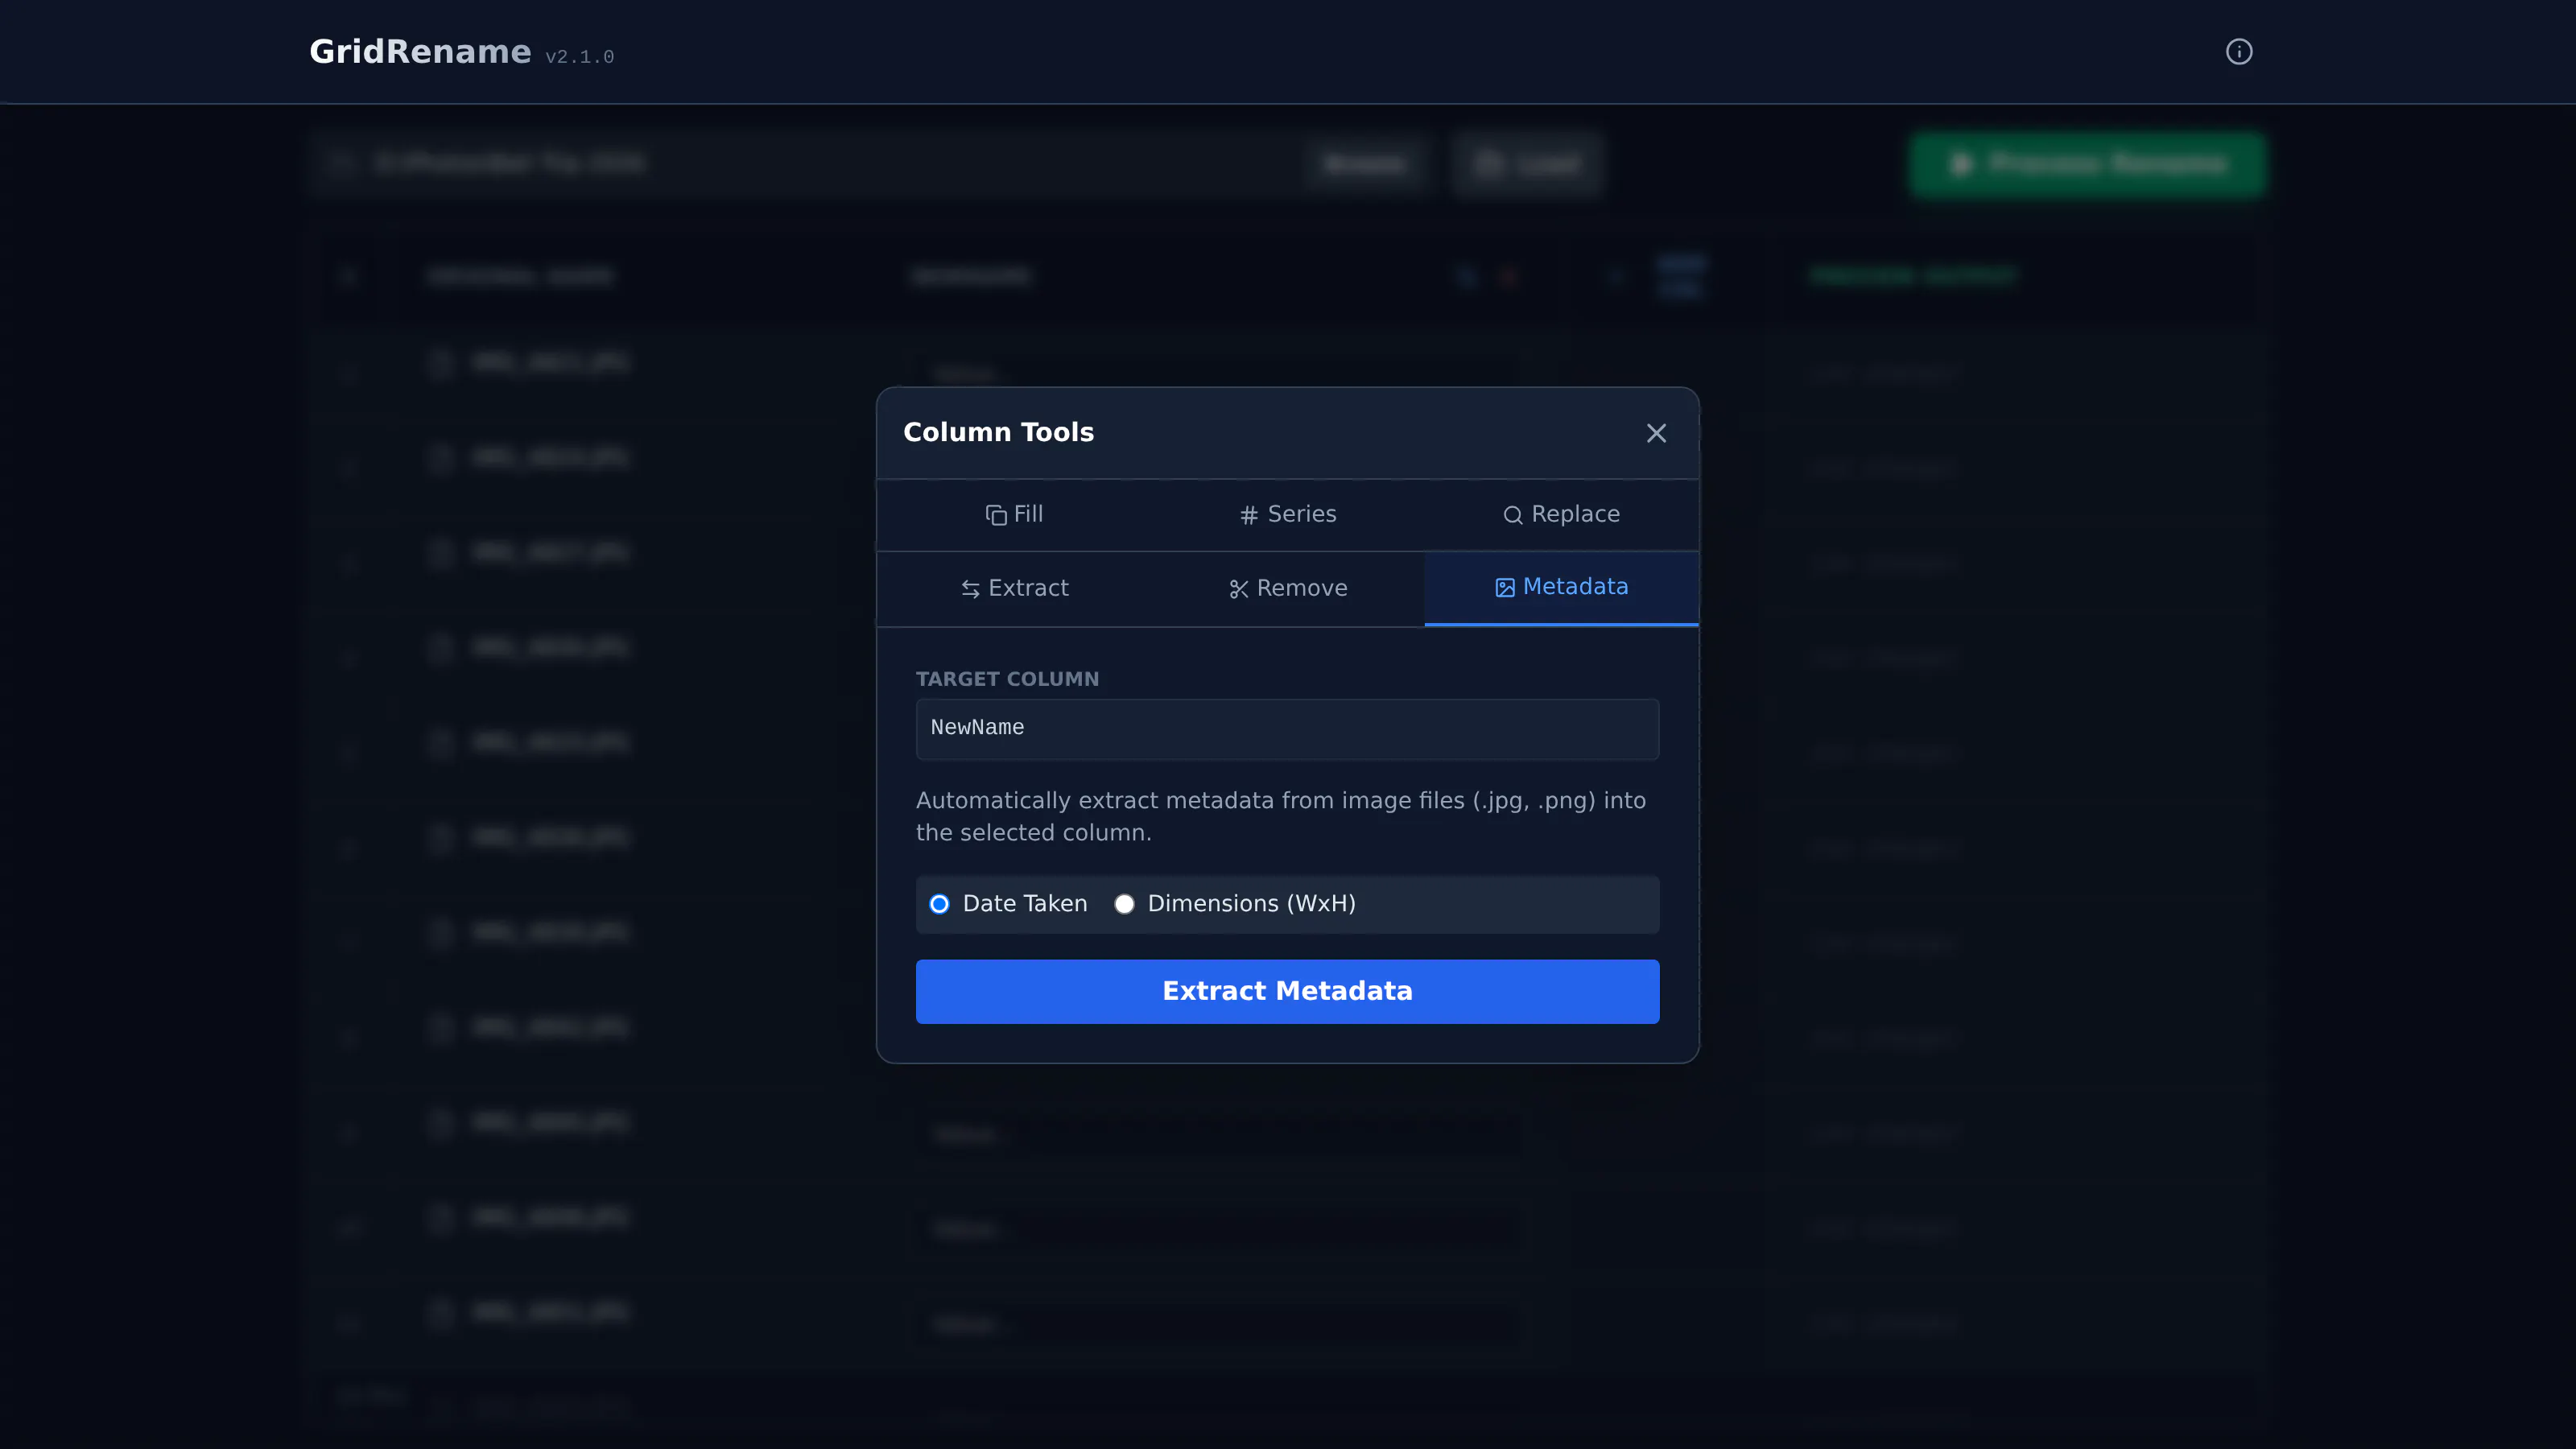2576x1449 pixels.
Task: Select the Date Taken radio option
Action: point(939,904)
